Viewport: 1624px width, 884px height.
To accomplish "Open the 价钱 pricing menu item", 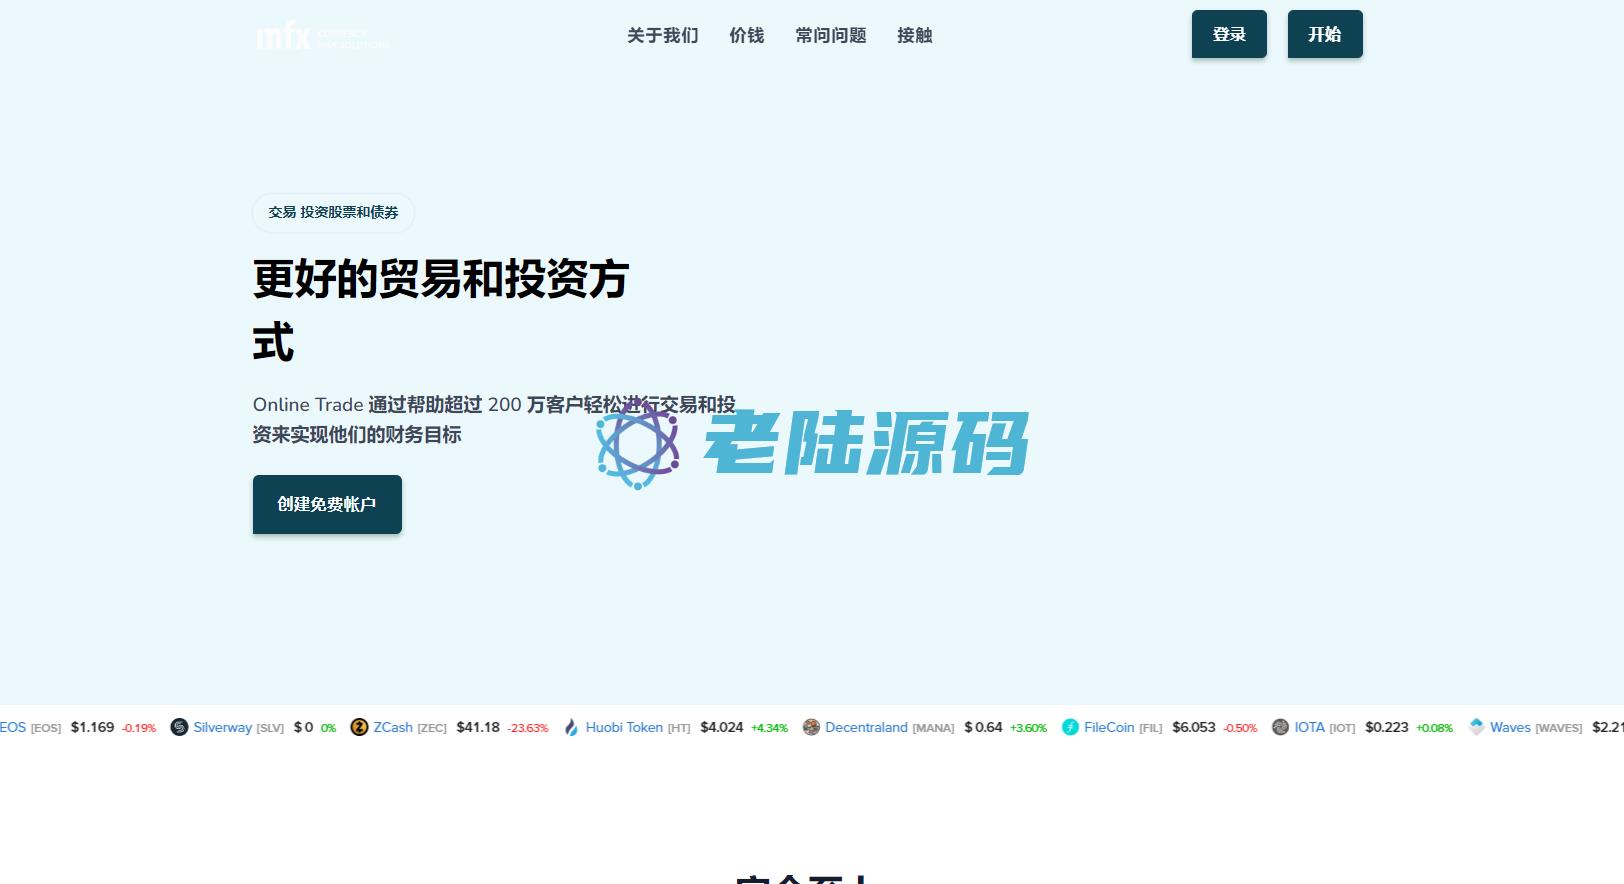I will tap(746, 36).
